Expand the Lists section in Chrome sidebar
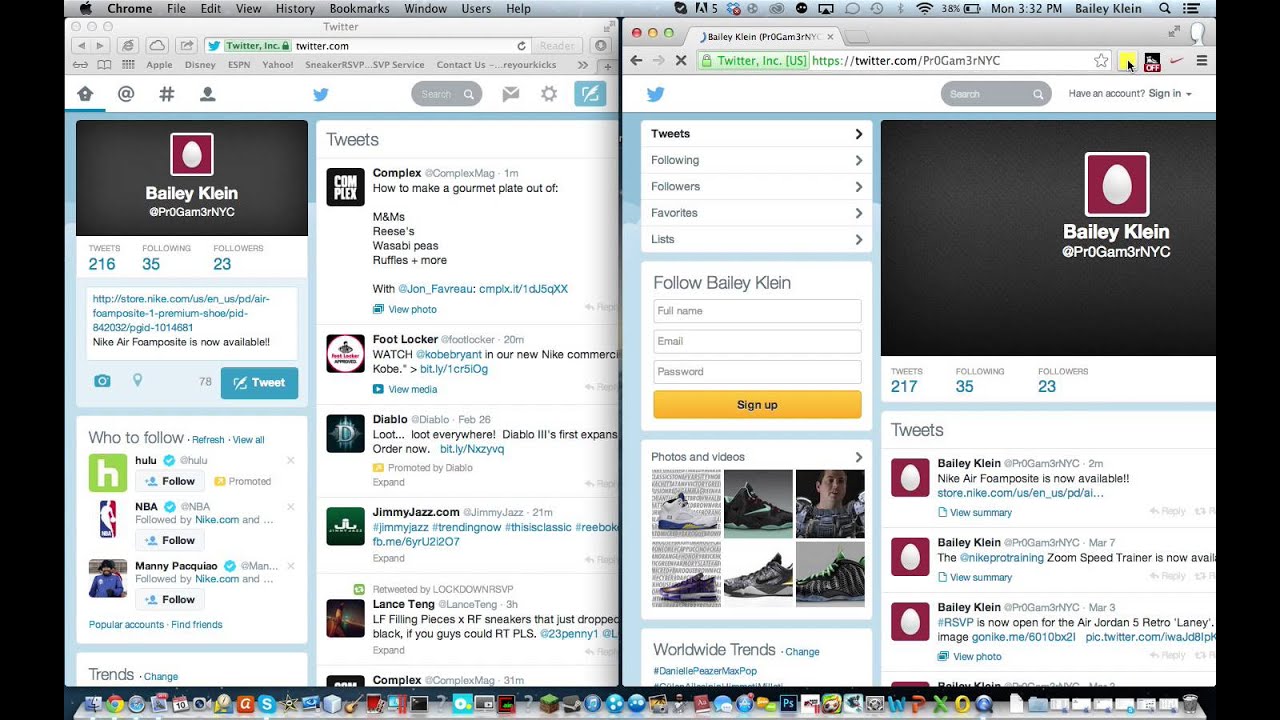The image size is (1280, 720). pyautogui.click(x=756, y=239)
